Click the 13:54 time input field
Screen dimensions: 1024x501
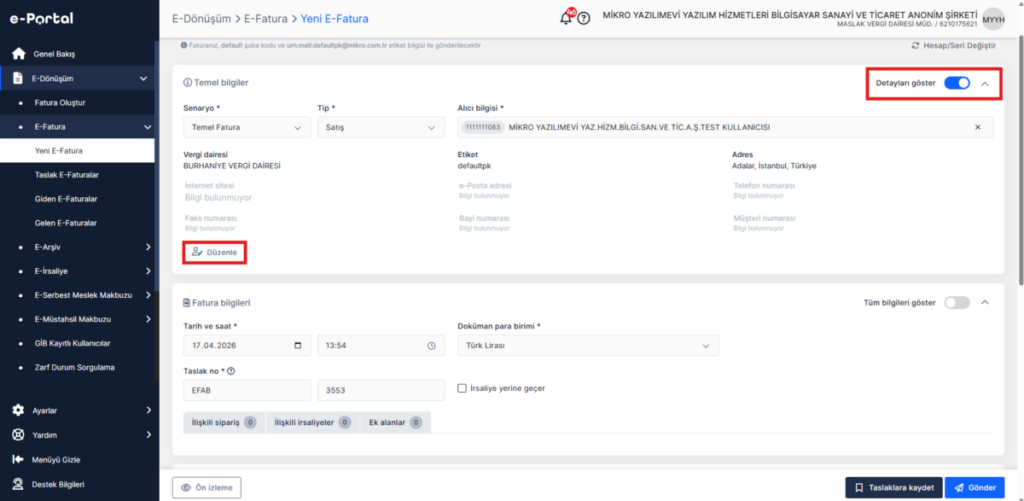(379, 346)
